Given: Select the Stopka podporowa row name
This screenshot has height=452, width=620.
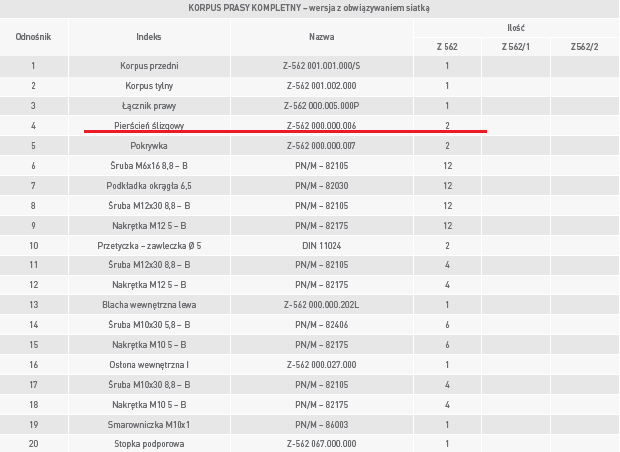Looking at the screenshot, I should [149, 444].
